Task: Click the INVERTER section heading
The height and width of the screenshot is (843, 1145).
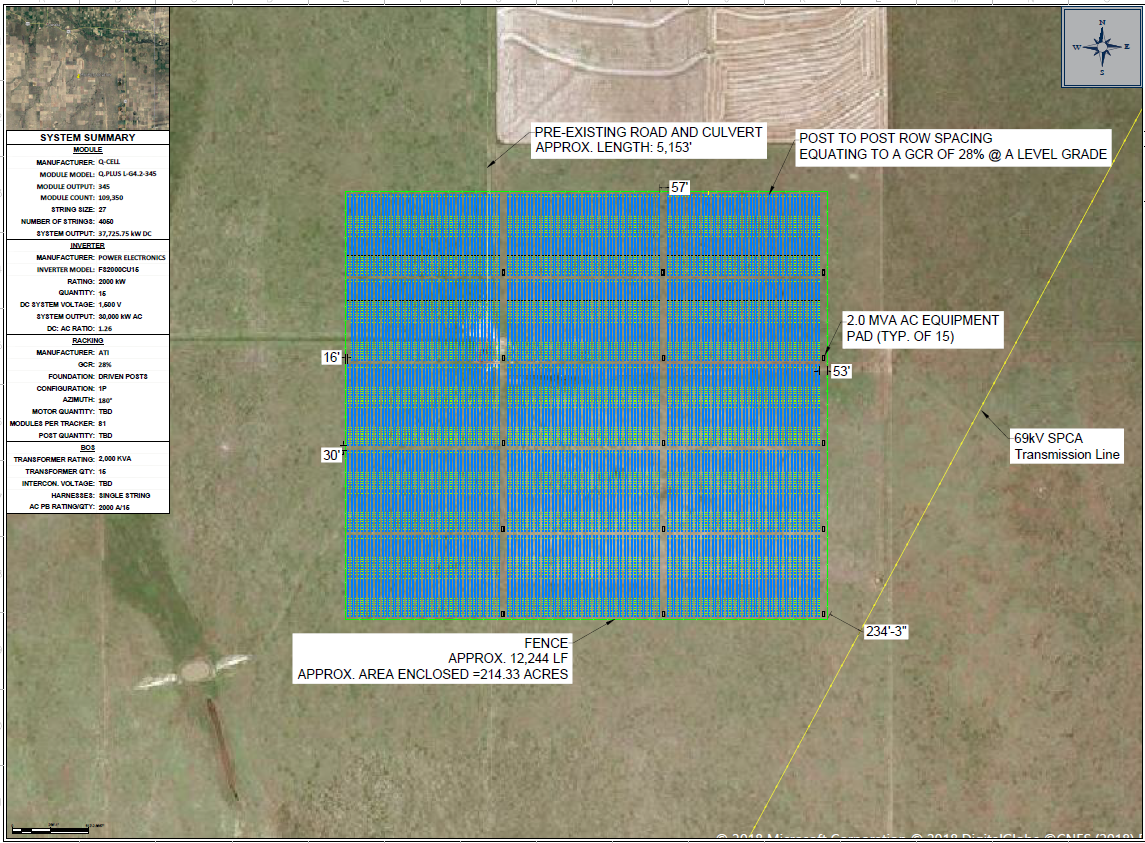Action: (x=88, y=245)
